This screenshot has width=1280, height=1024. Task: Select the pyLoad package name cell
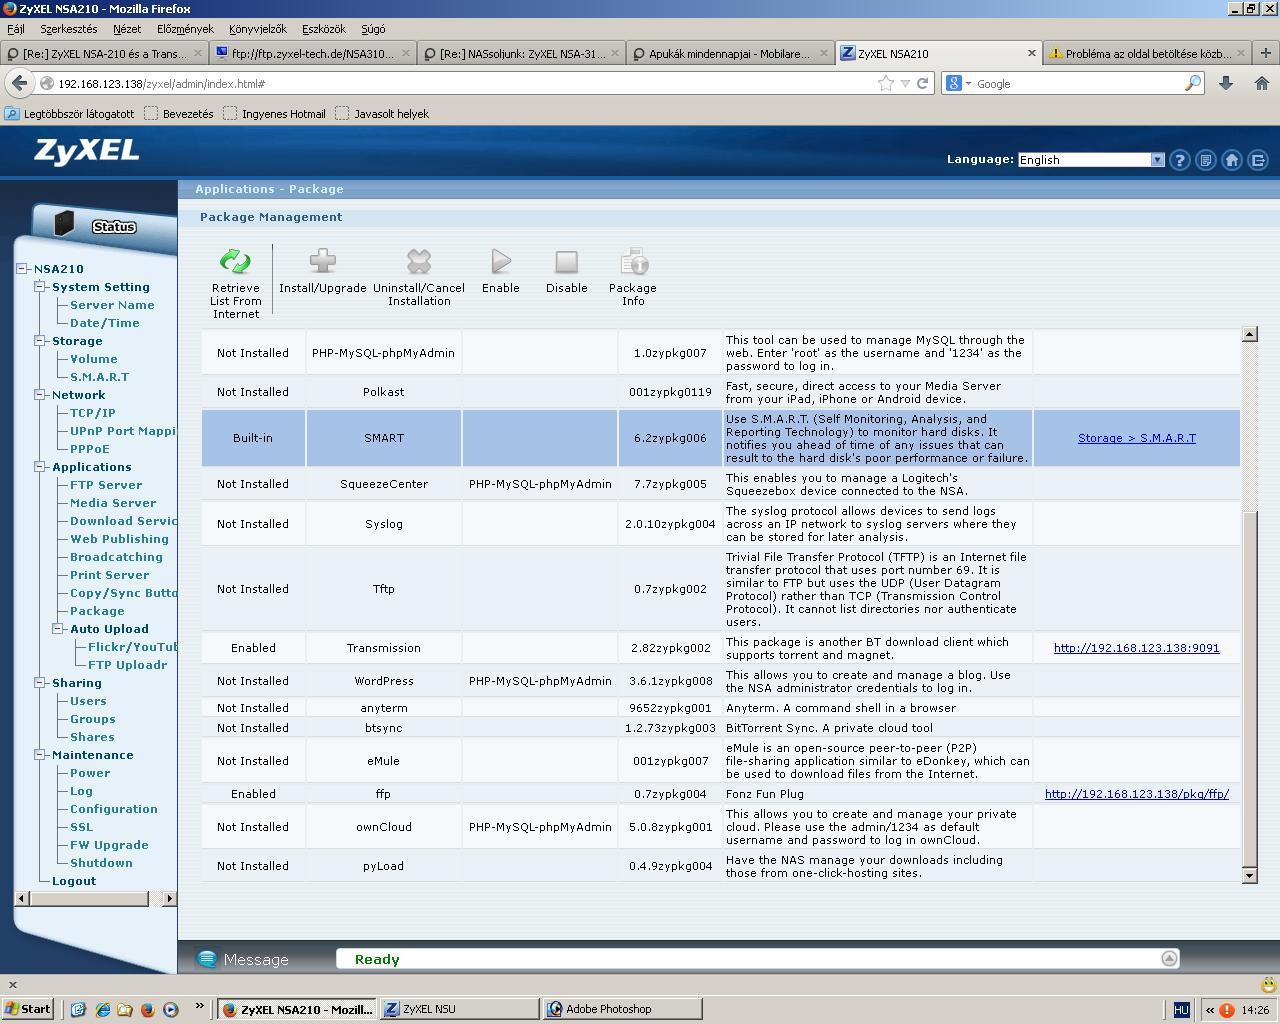tap(384, 866)
